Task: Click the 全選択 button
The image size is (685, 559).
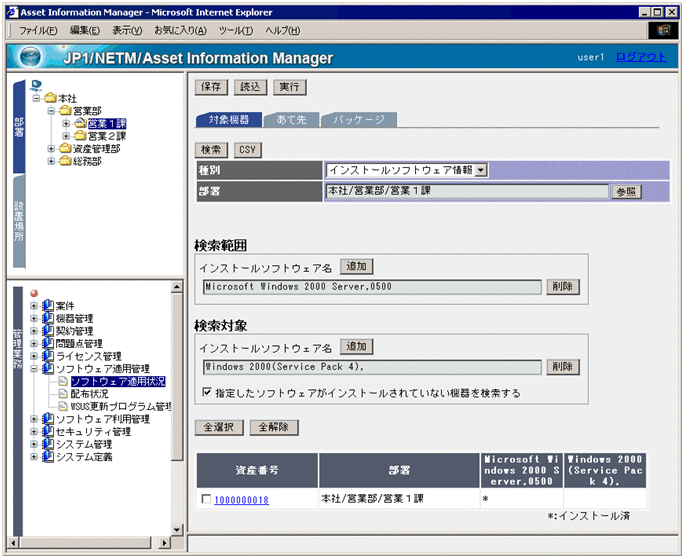Action: pyautogui.click(x=219, y=428)
